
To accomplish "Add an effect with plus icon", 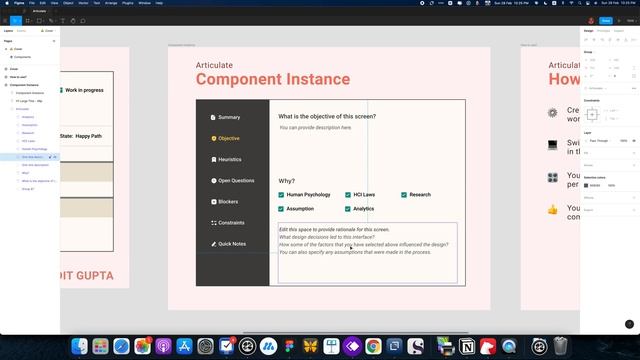I will [634, 198].
